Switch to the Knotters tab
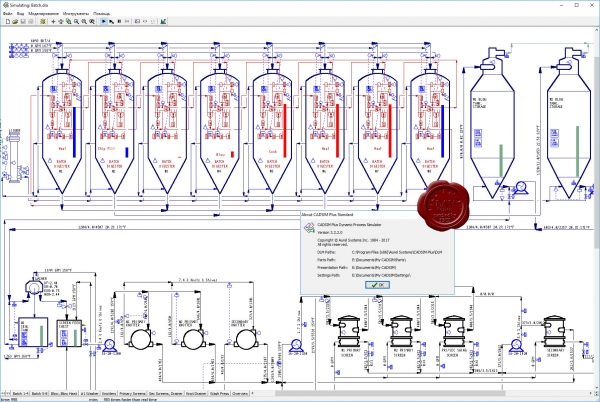 pos(109,394)
